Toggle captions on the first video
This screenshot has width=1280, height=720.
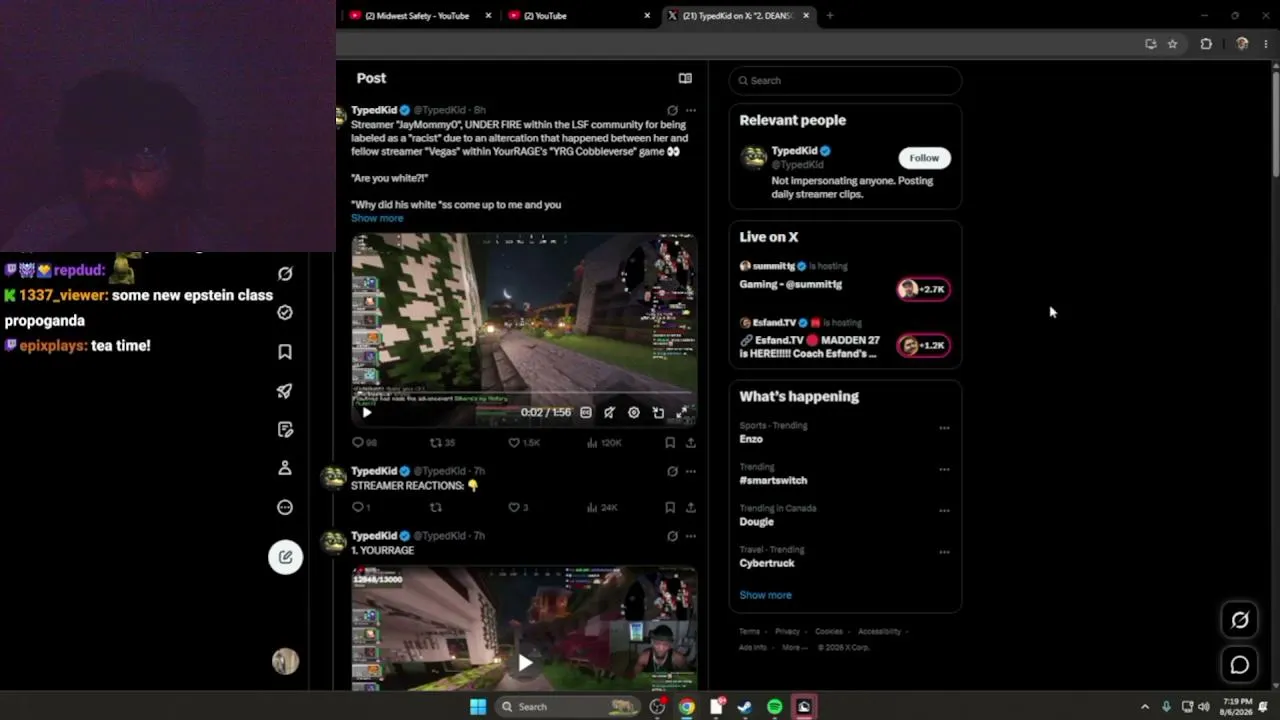pyautogui.click(x=586, y=412)
